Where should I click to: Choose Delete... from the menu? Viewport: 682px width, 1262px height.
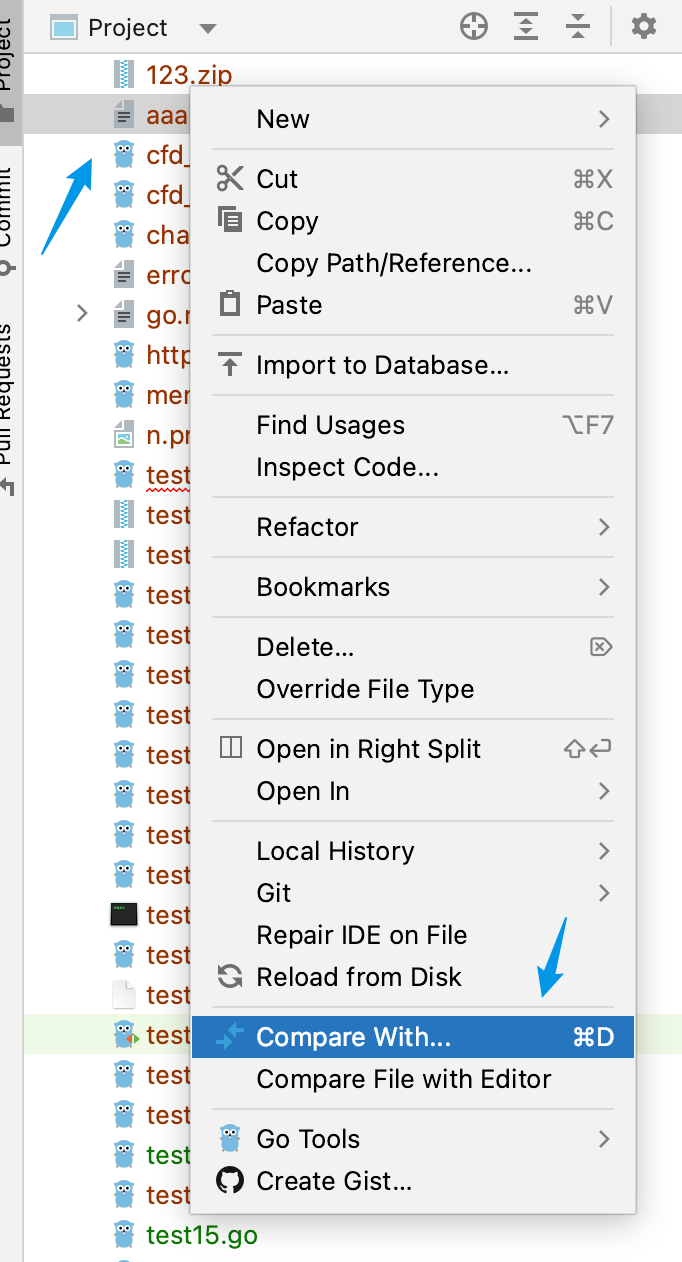point(412,647)
